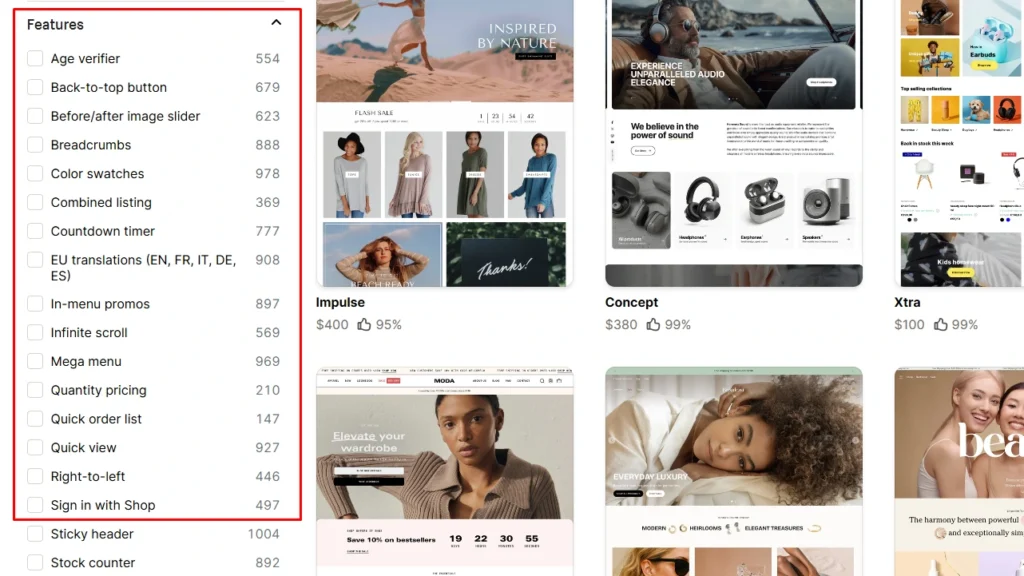Check the Right-to-left filter
Viewport: 1024px width, 576px height.
(x=36, y=476)
